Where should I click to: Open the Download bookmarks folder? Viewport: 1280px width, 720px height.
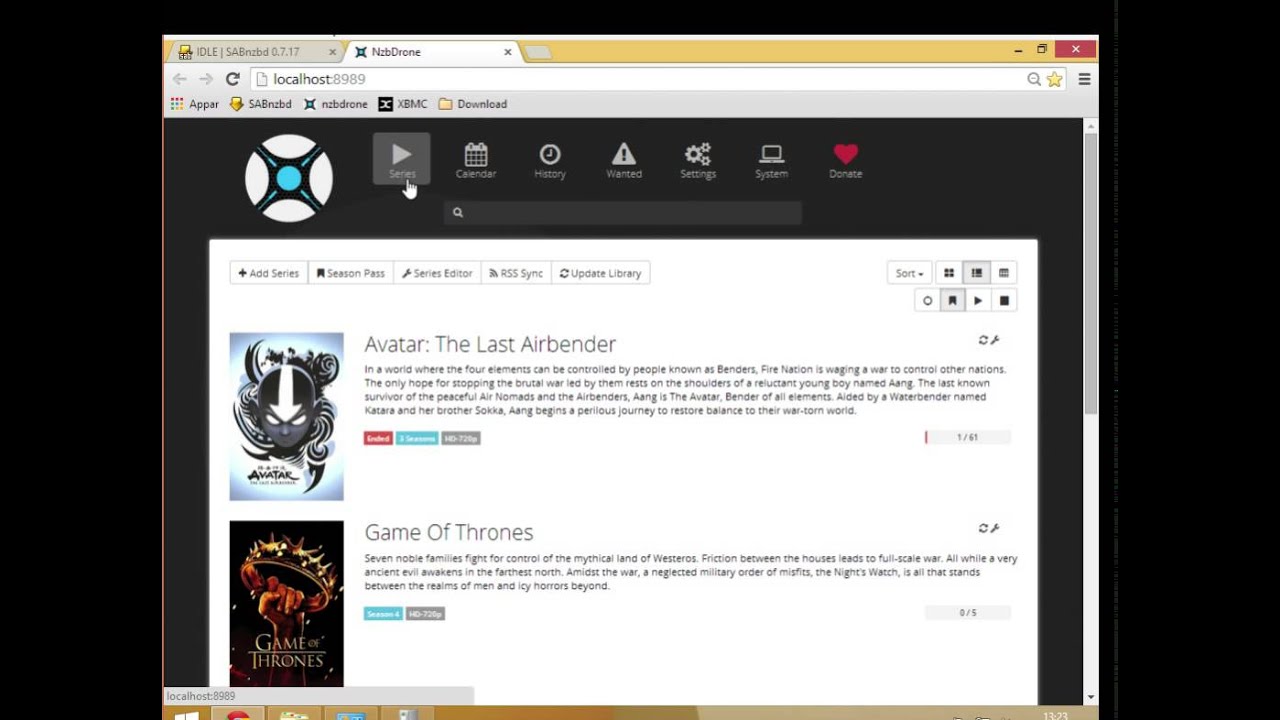coord(473,104)
